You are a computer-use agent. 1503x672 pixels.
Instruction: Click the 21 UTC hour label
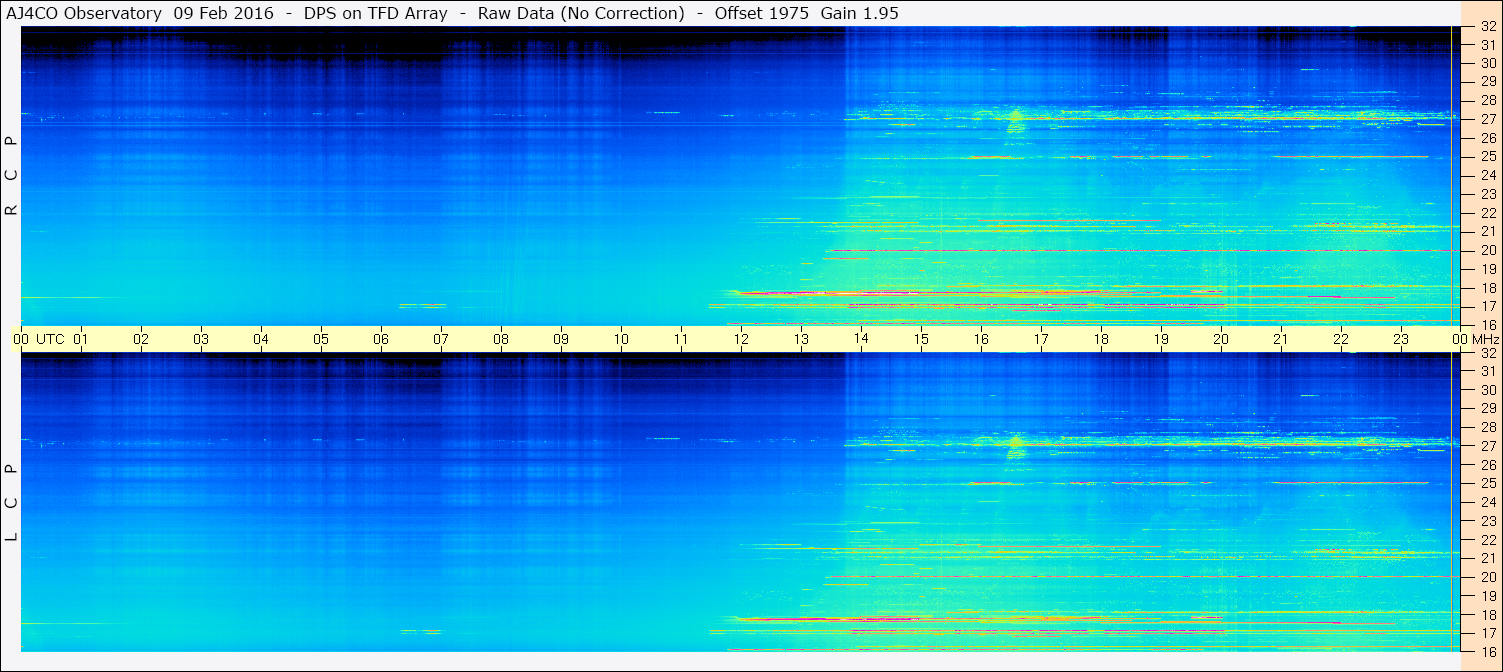[1281, 339]
